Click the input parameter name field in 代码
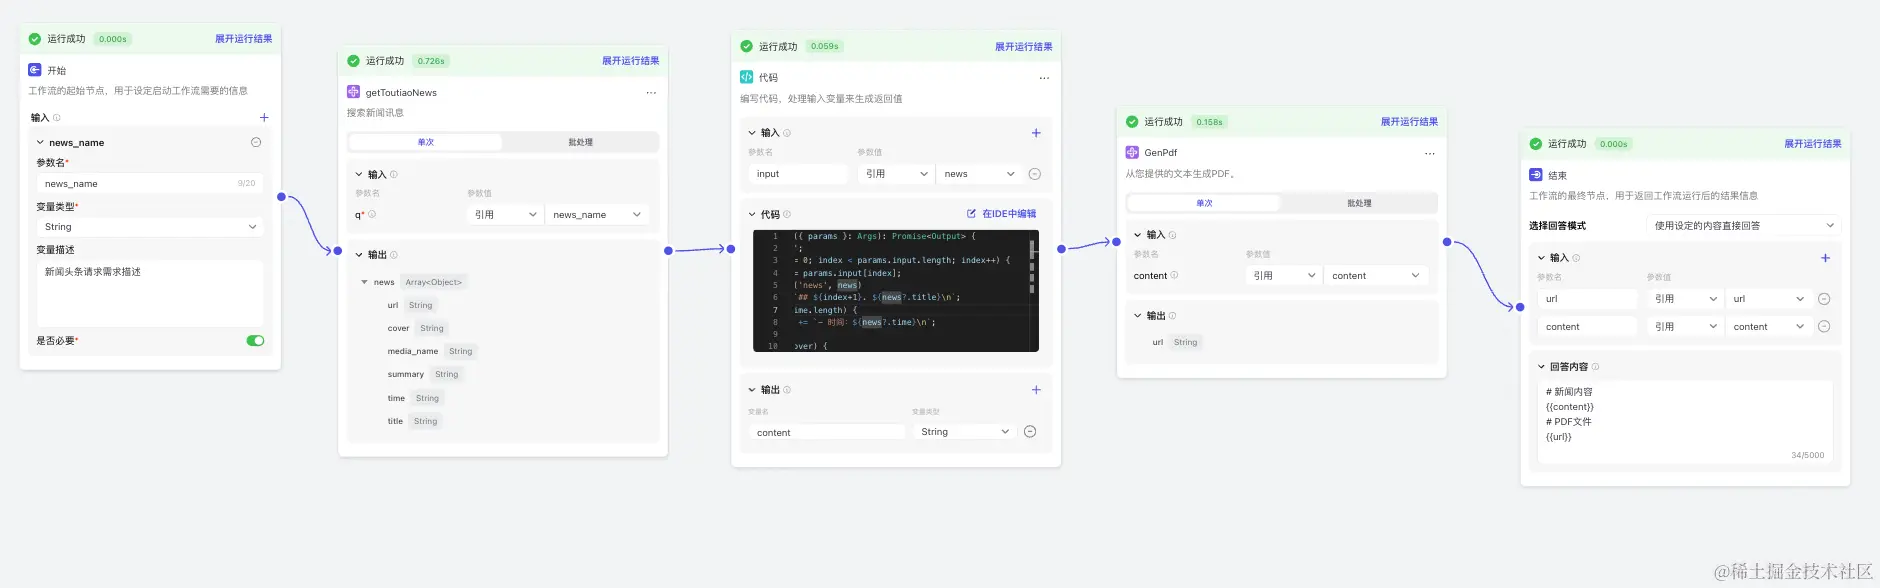The height and width of the screenshot is (588, 1880). point(799,174)
